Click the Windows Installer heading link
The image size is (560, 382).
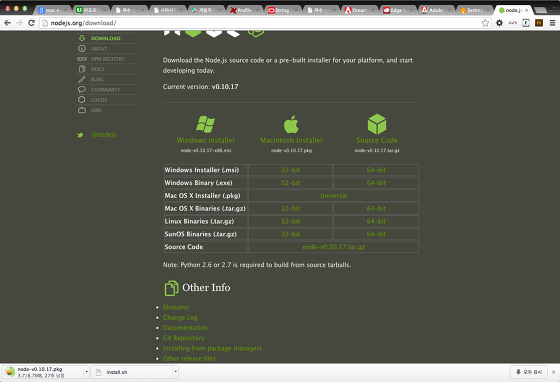[206, 140]
